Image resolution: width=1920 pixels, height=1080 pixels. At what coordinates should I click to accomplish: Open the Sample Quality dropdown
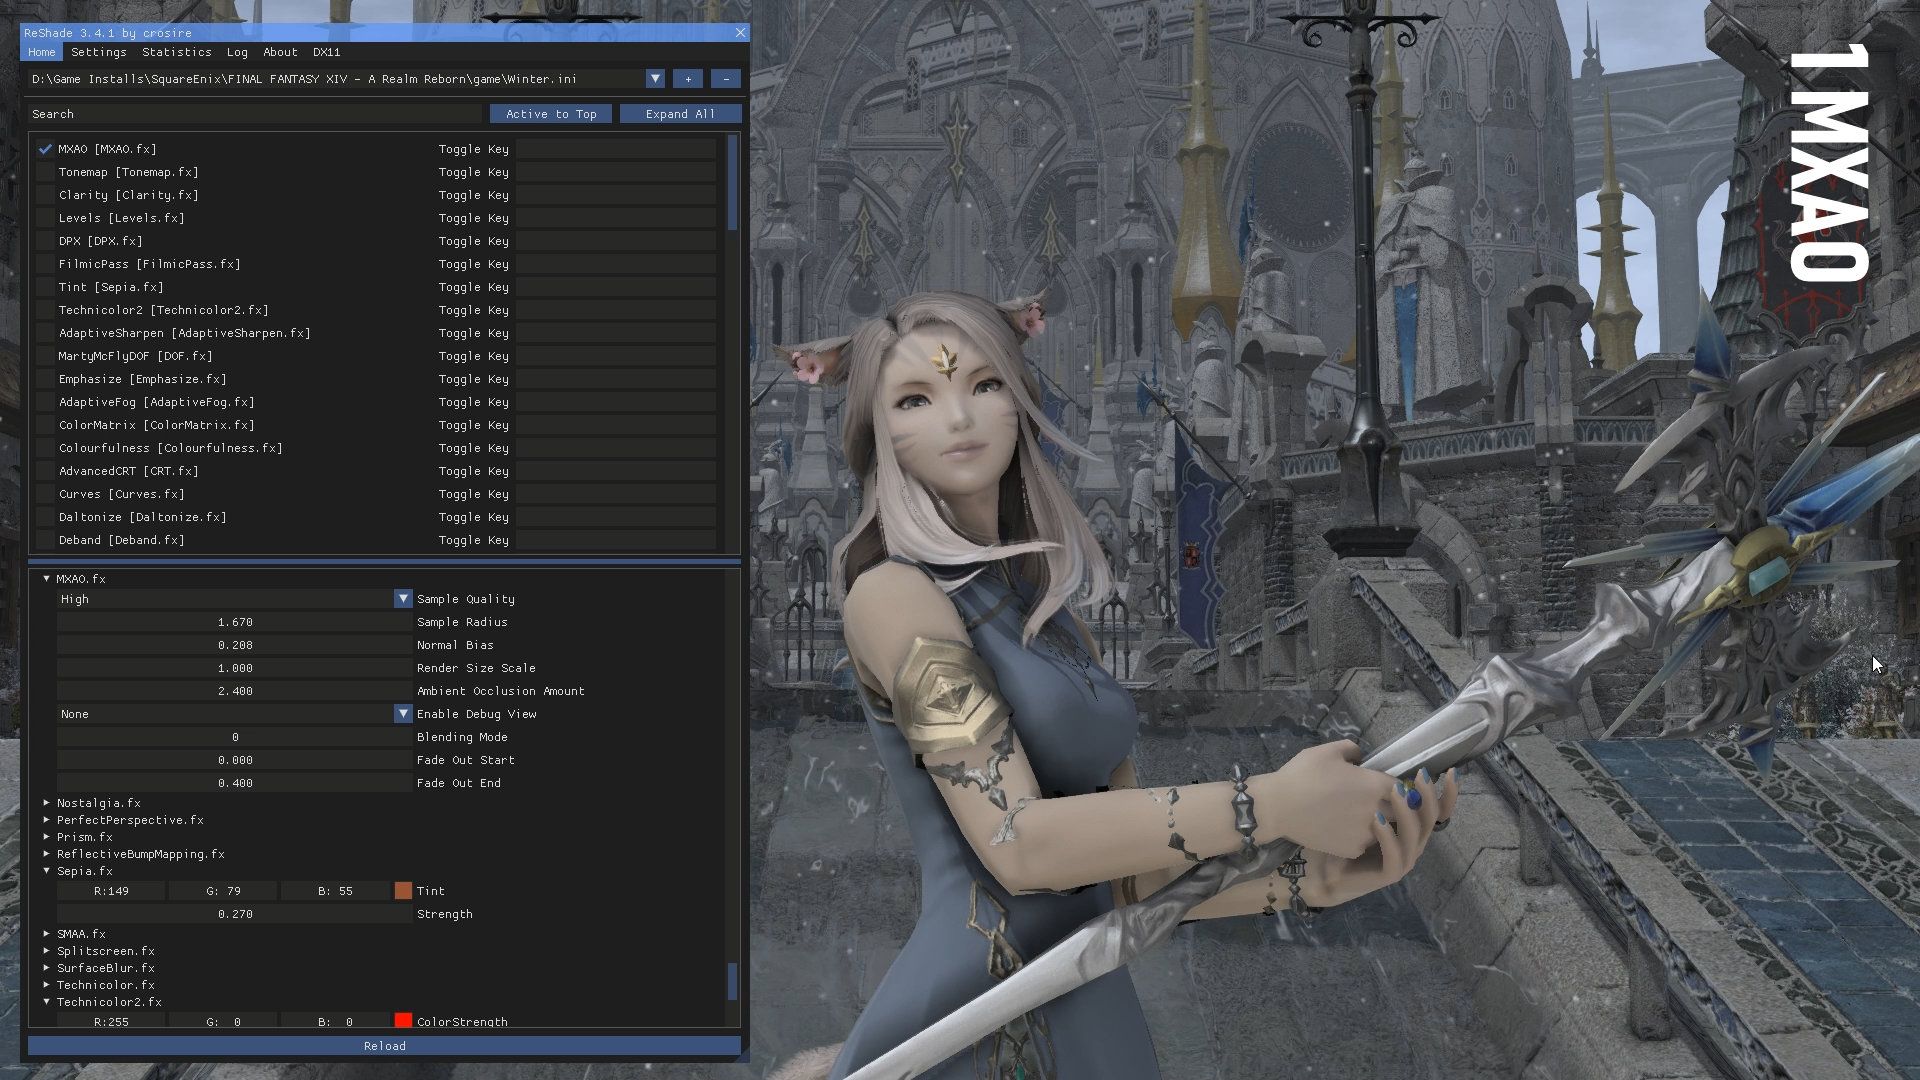pyautogui.click(x=403, y=599)
